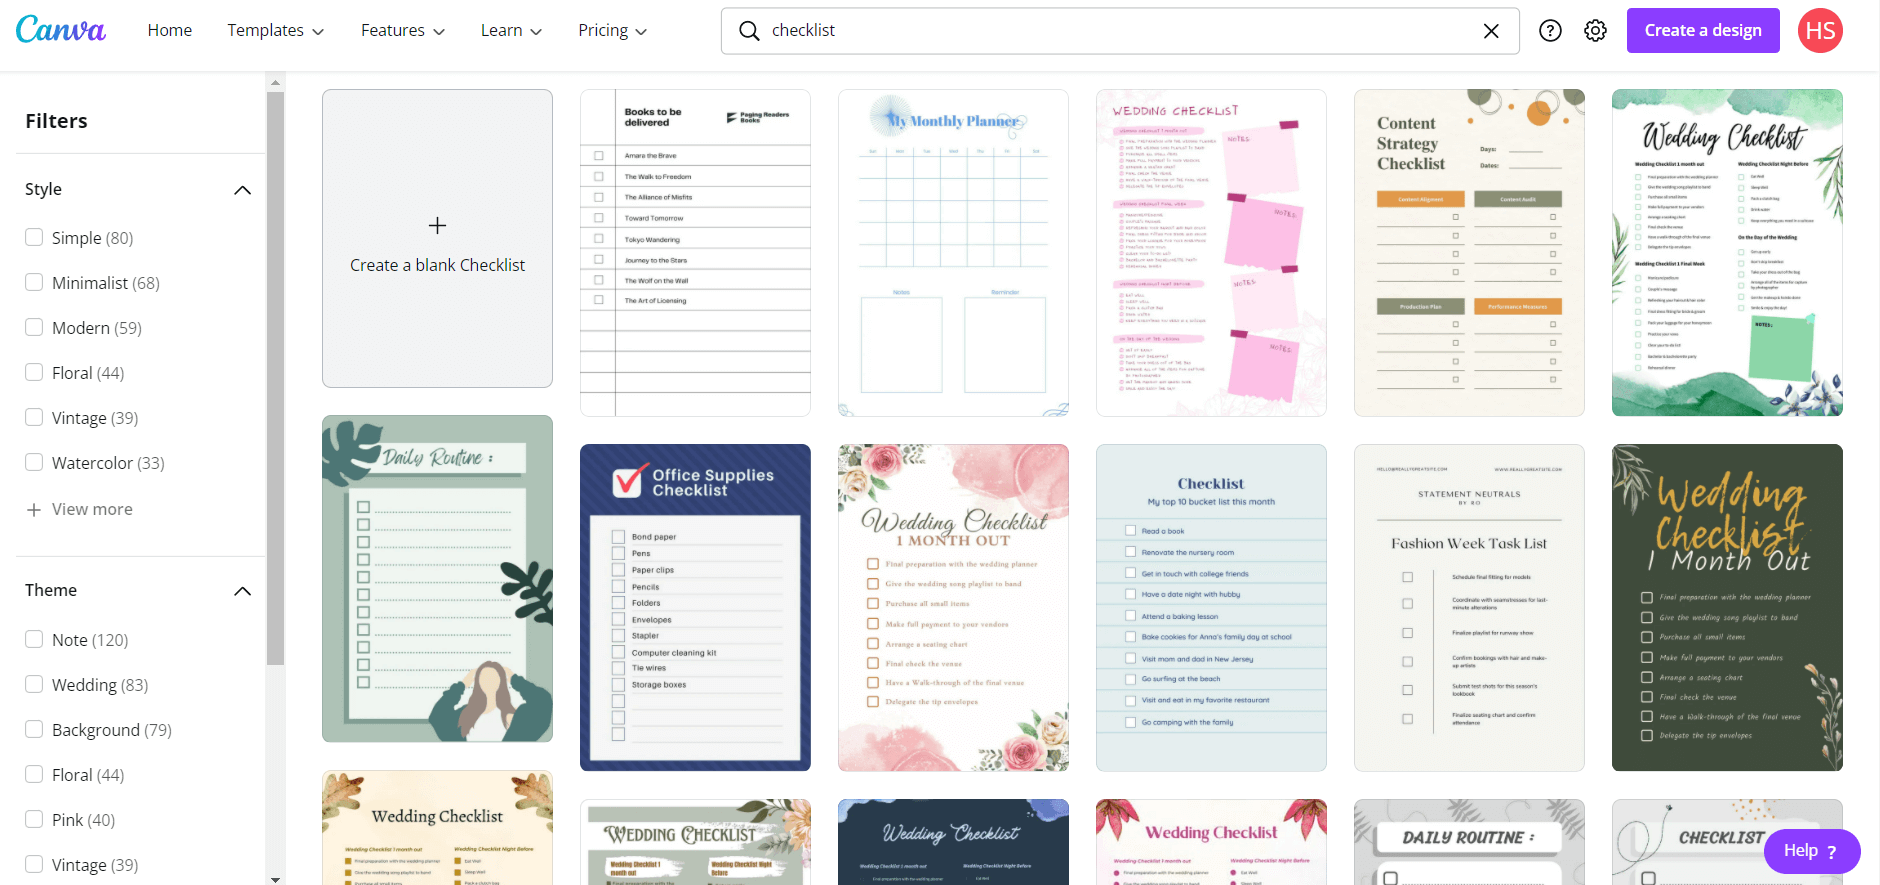Open the HS account avatar
This screenshot has width=1880, height=885.
point(1820,31)
